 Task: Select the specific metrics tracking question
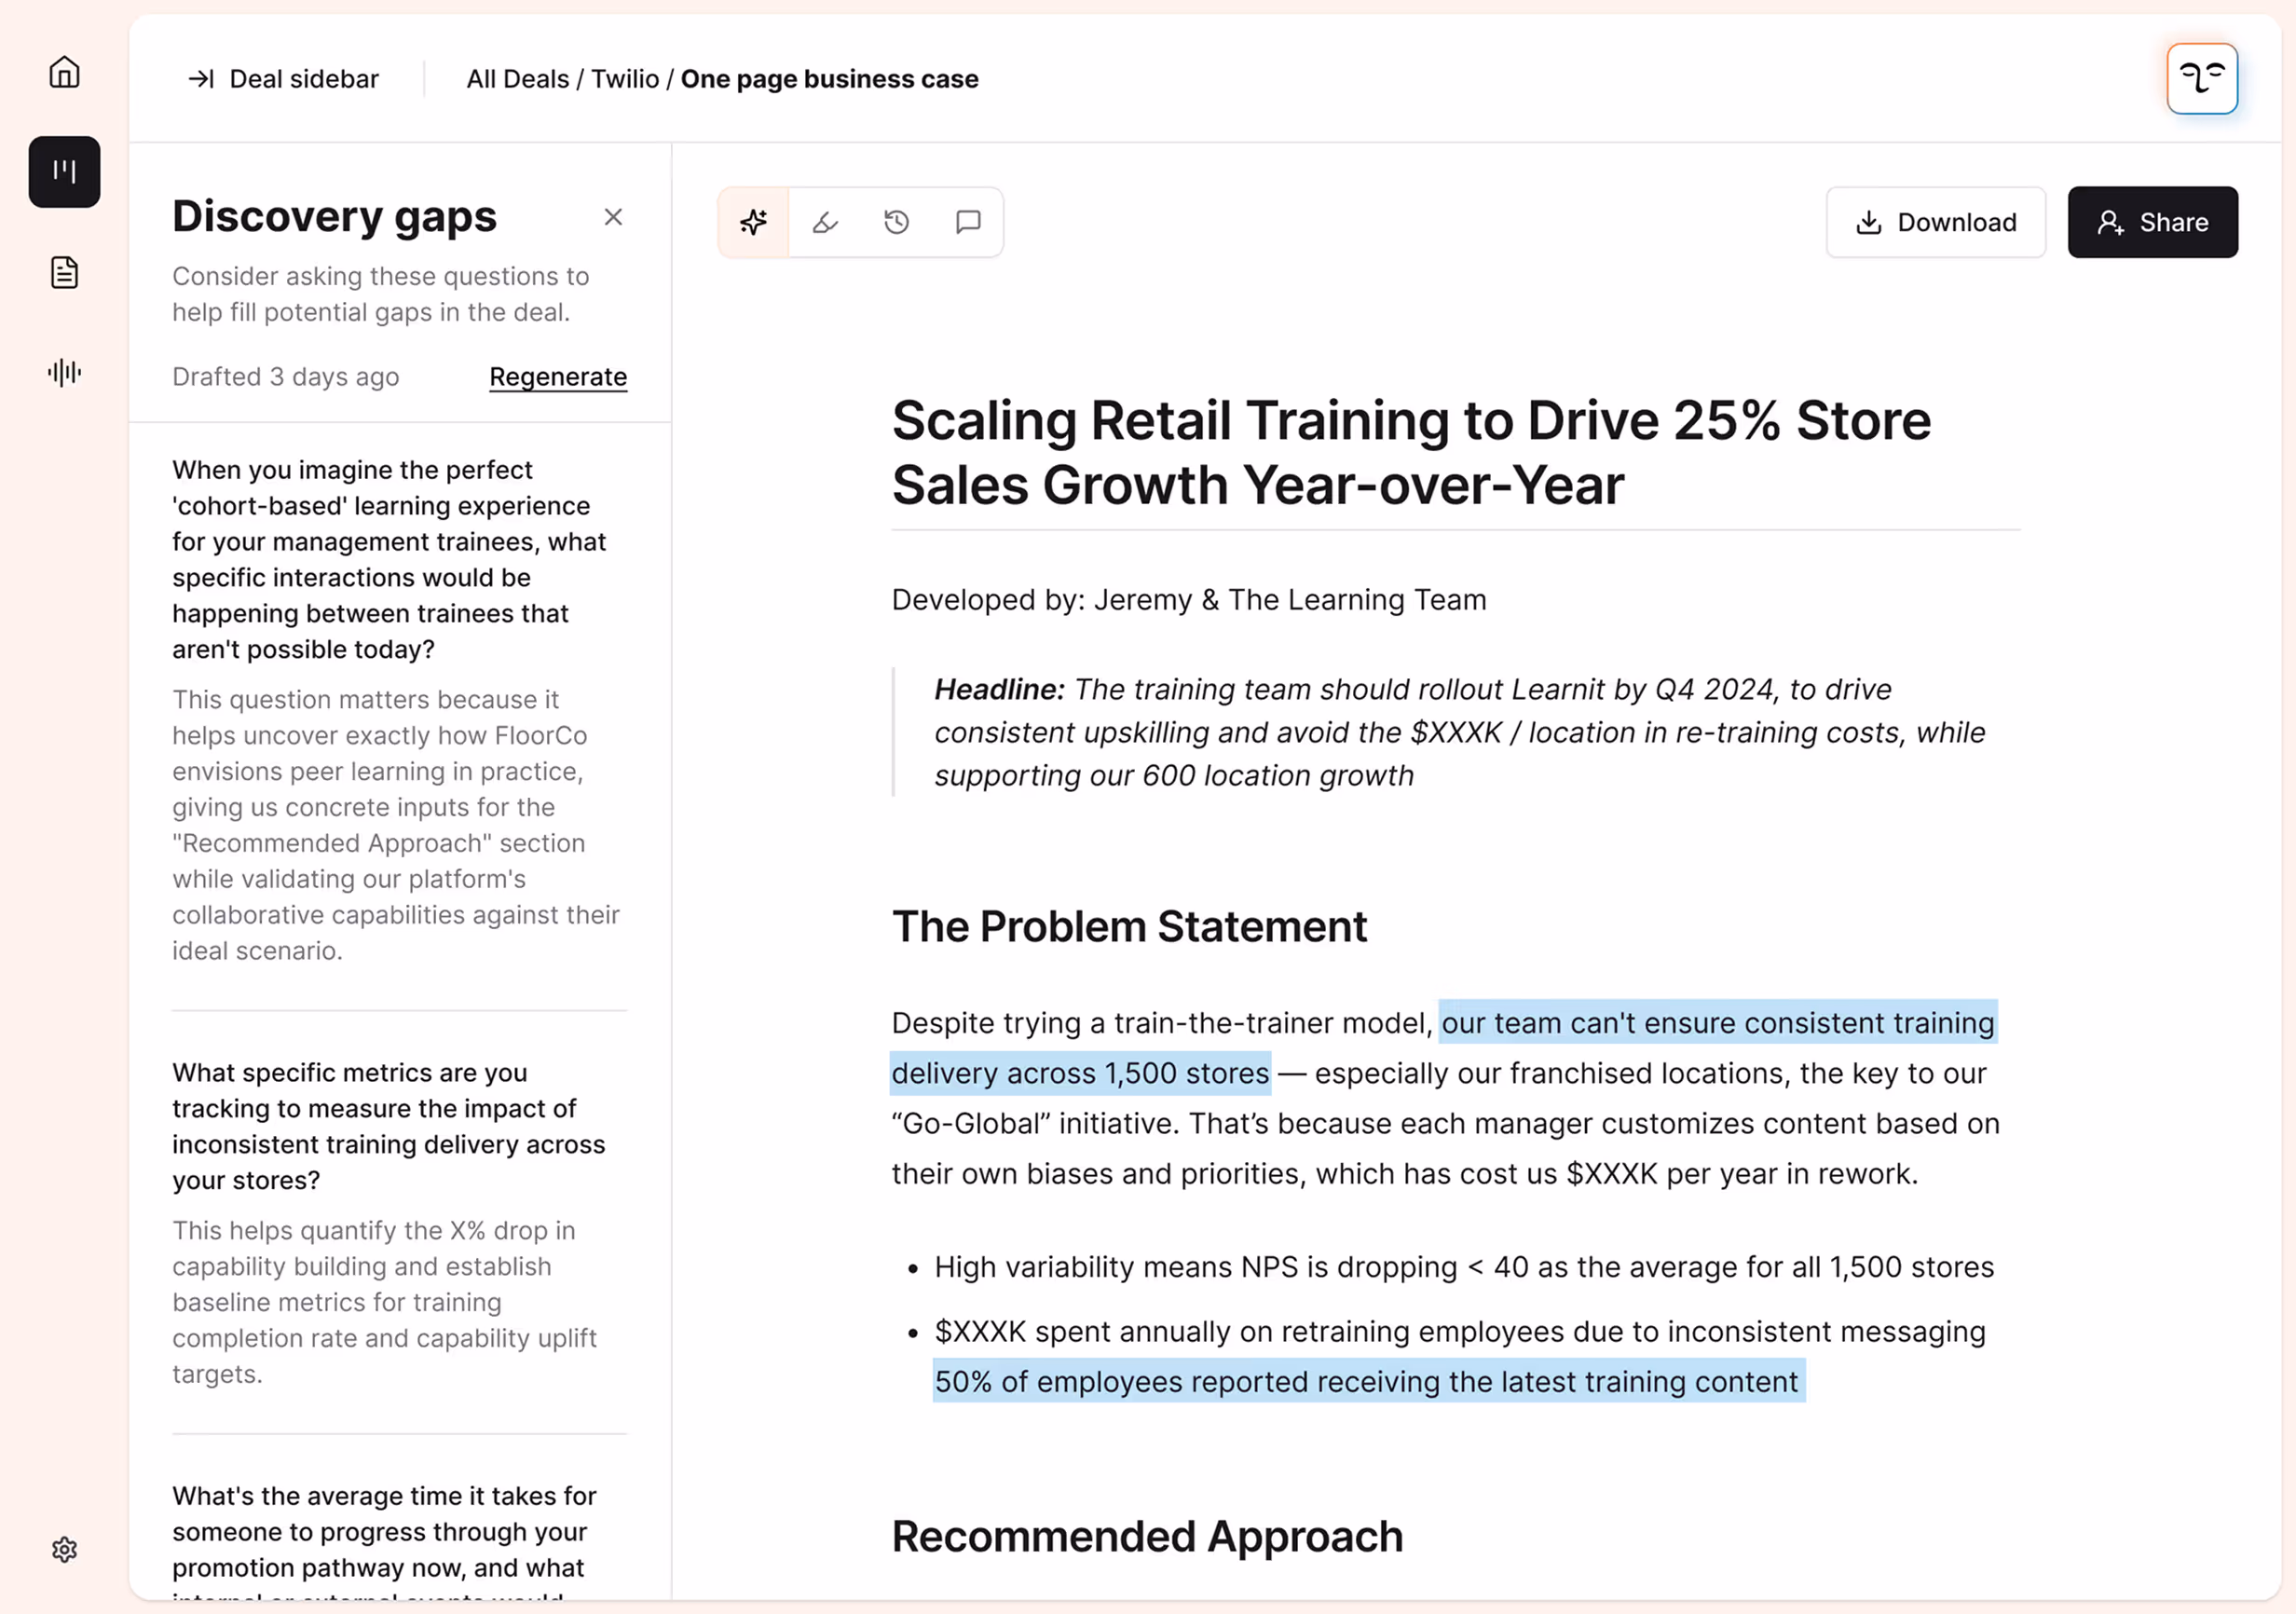tap(389, 1126)
